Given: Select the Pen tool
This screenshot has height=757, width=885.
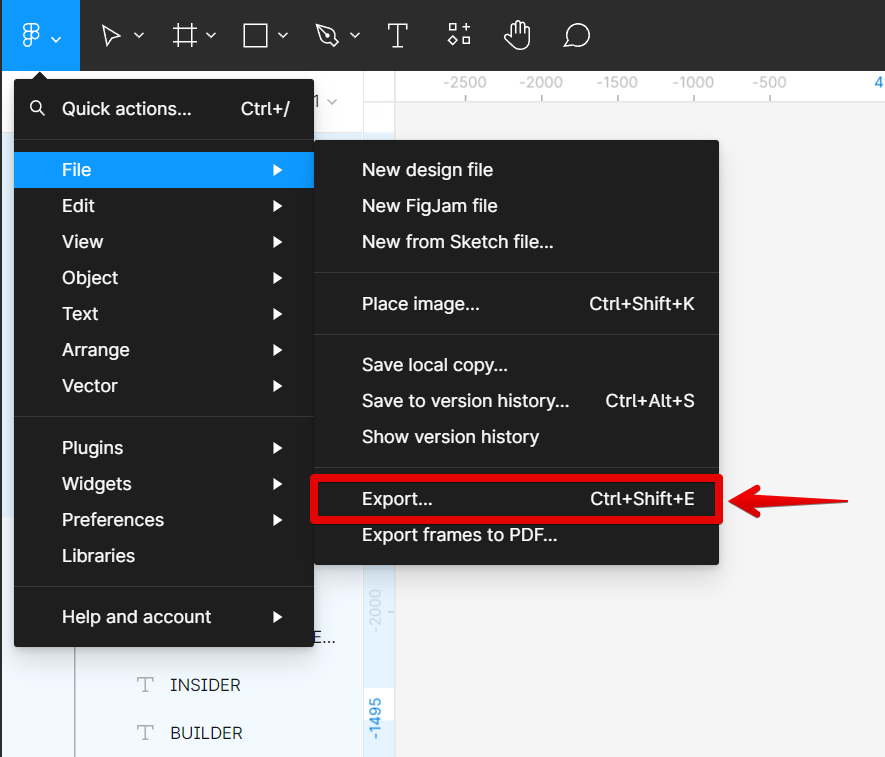Looking at the screenshot, I should click(x=326, y=34).
